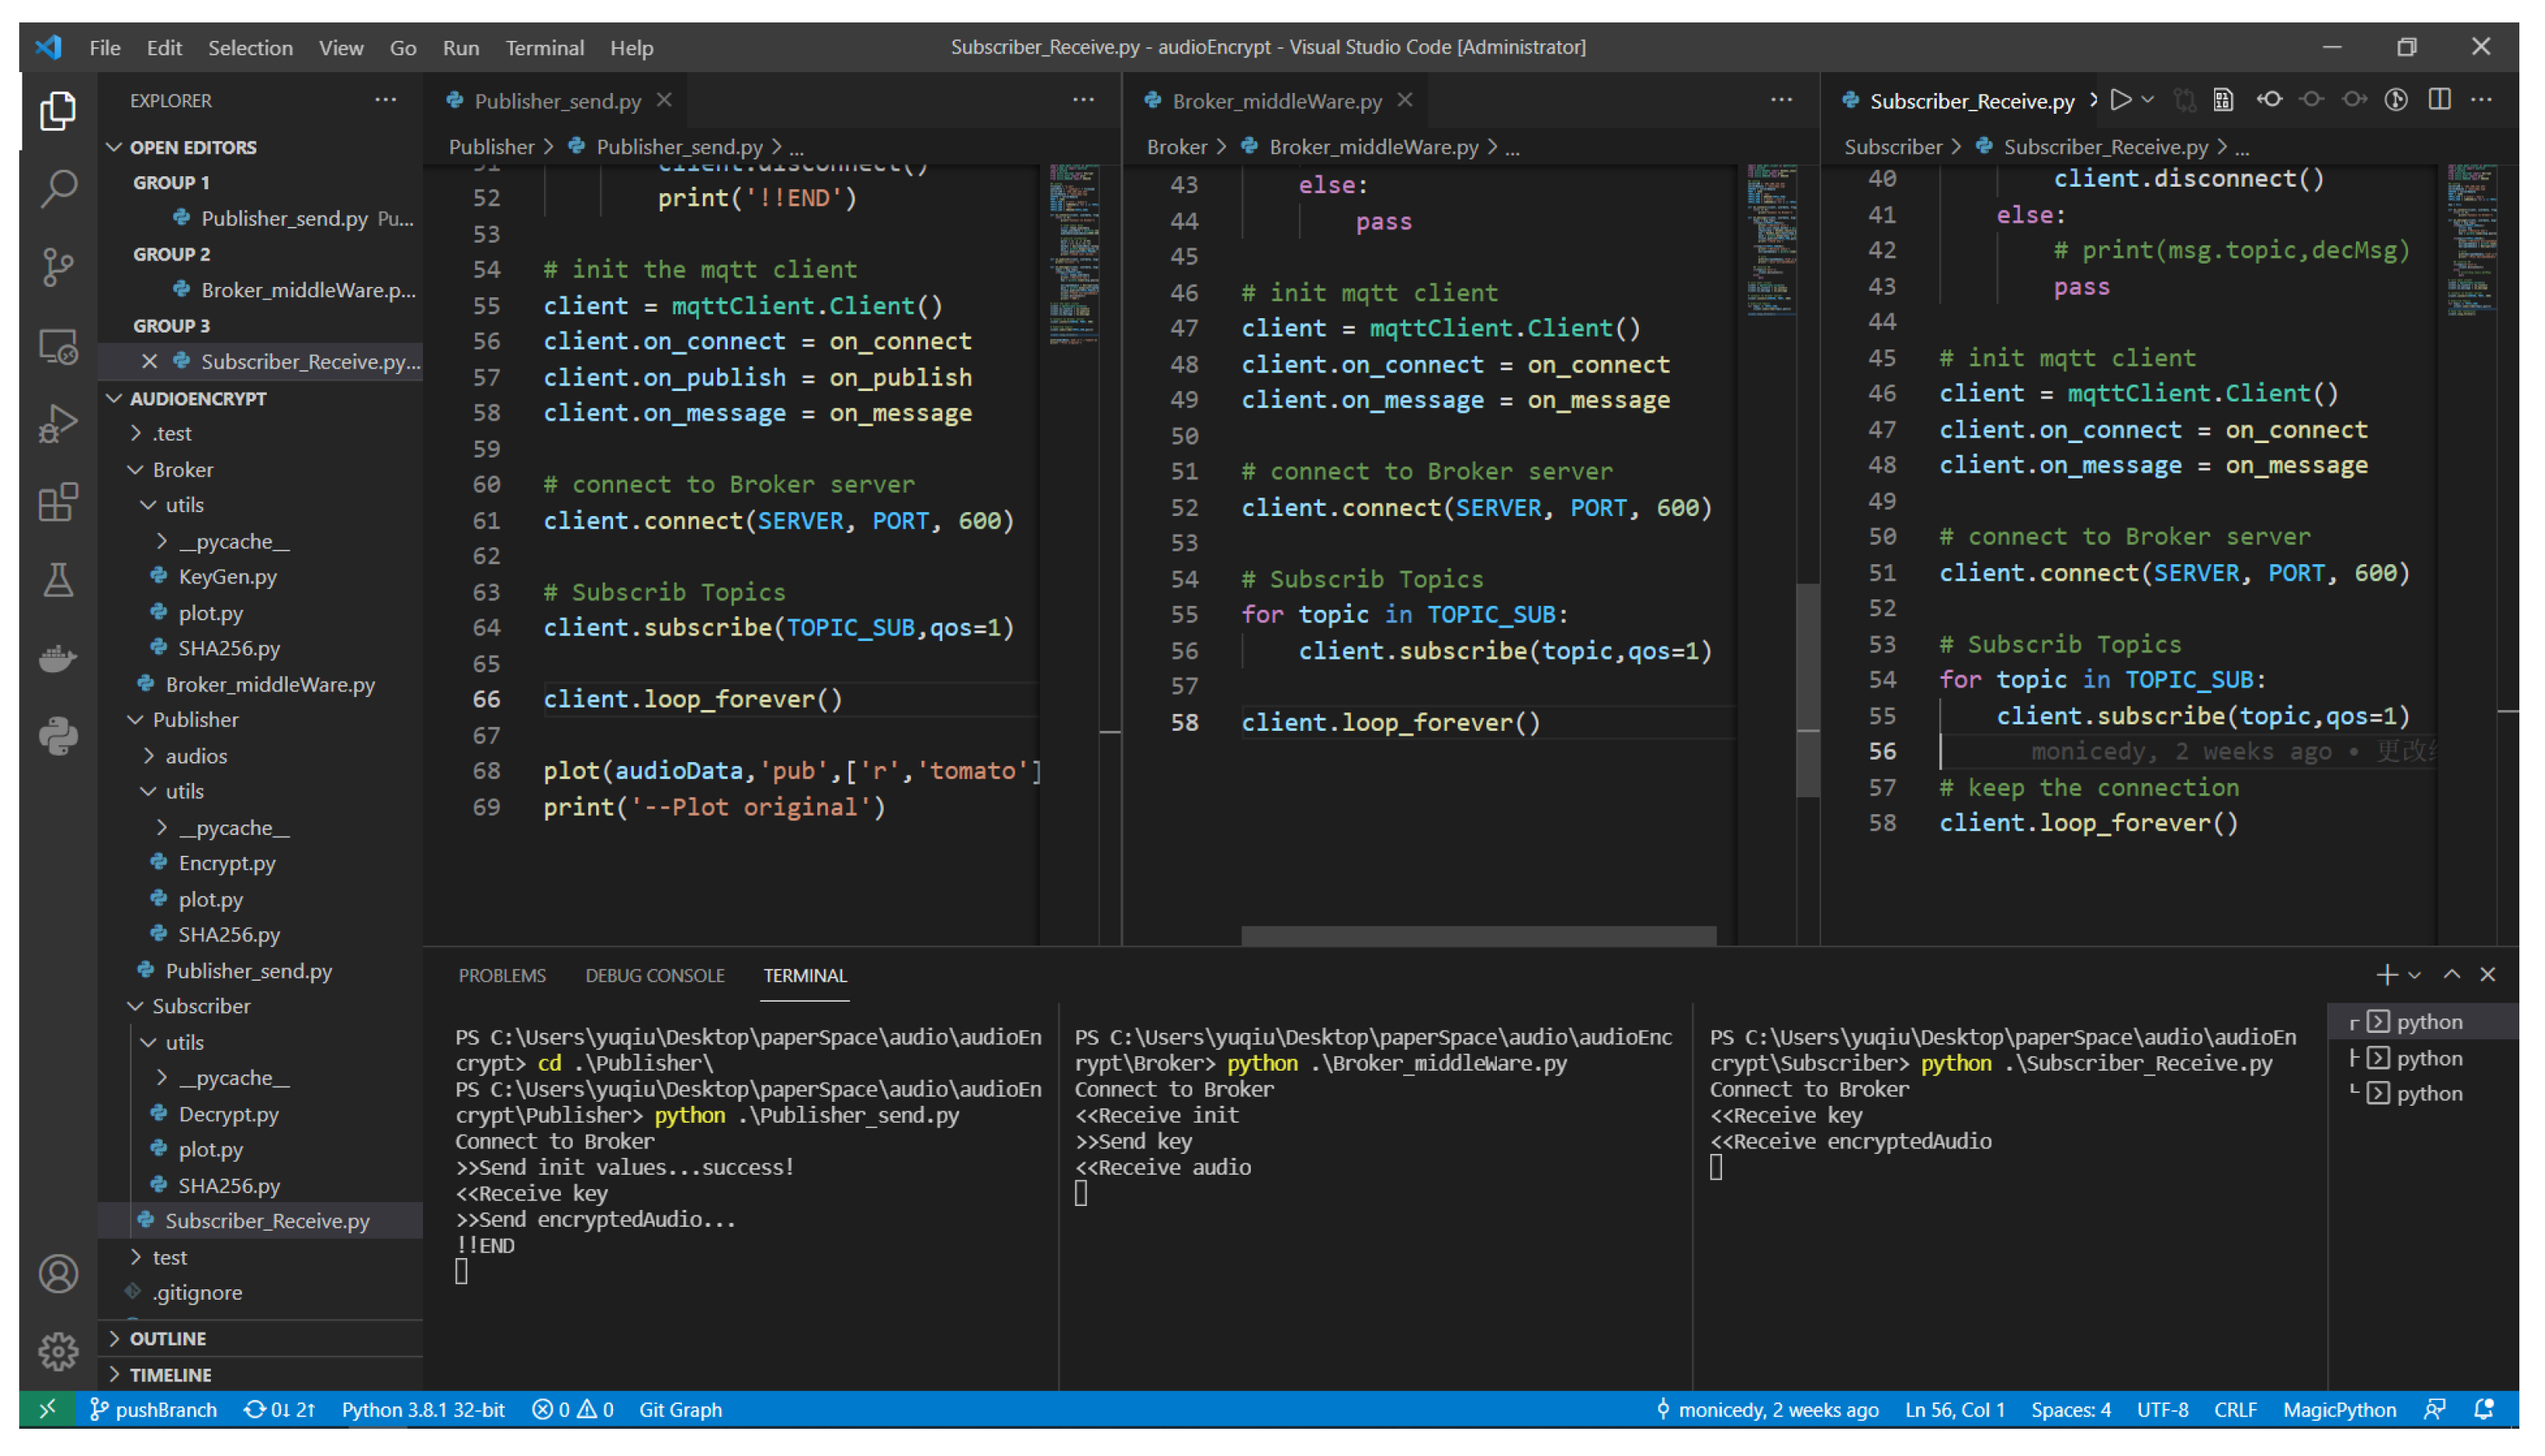The height and width of the screenshot is (1456, 2545).
Task: Open the Docker view in activity bar
Action: pos(58,658)
